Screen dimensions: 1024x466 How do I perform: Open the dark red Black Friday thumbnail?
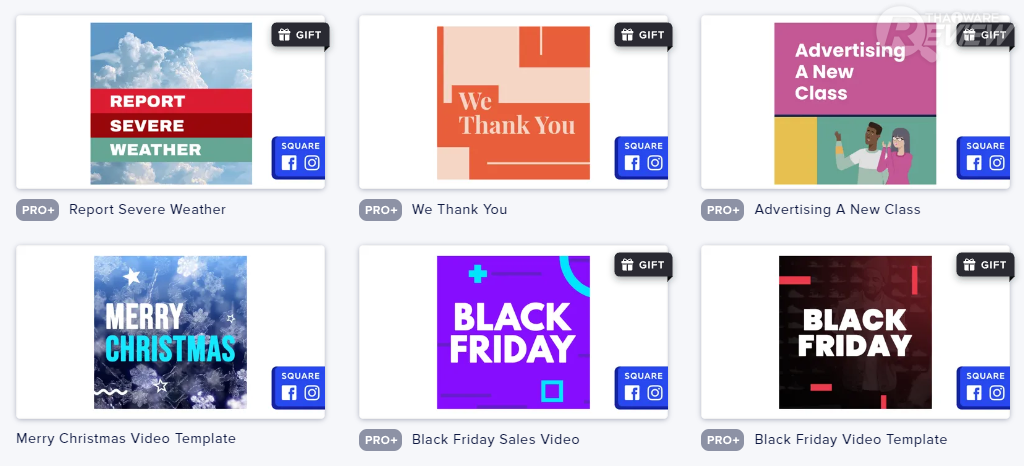(x=855, y=332)
